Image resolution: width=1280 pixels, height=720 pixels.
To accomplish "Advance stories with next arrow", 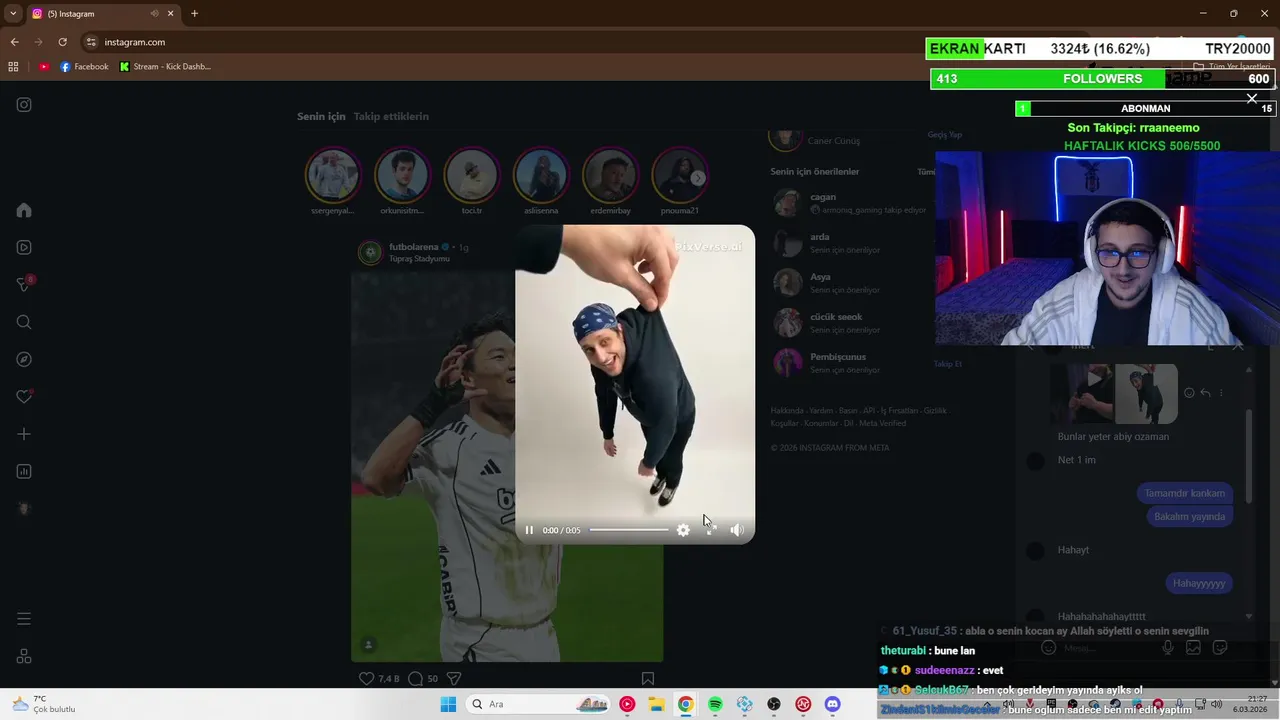I will coord(698,177).
